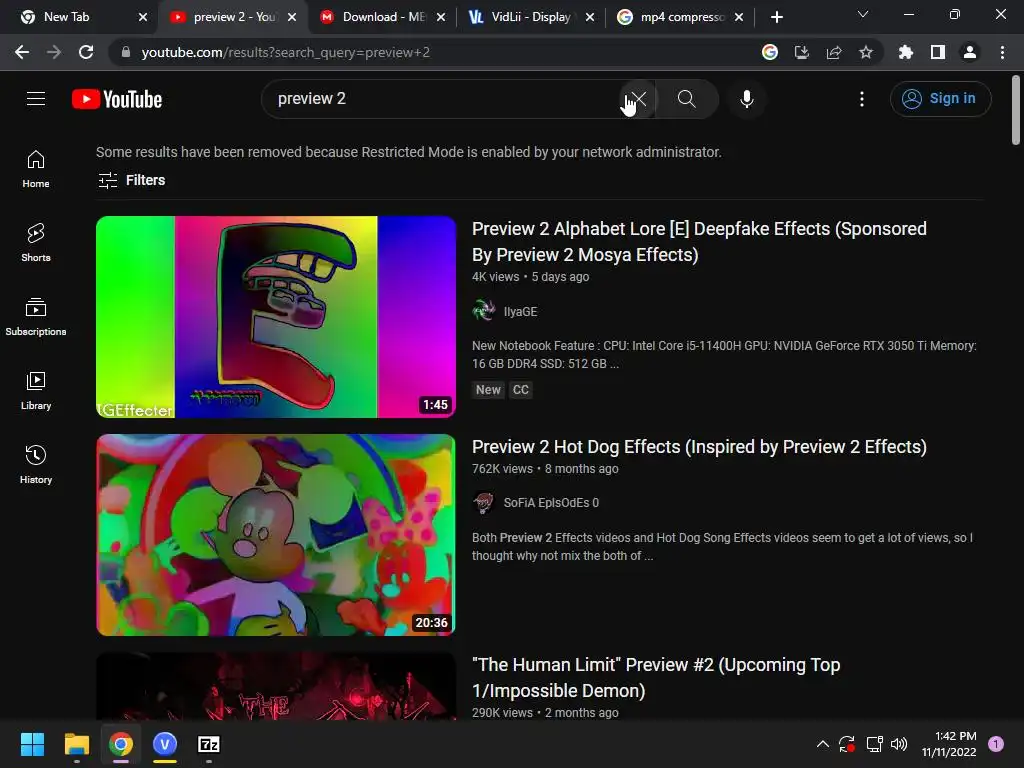Share this page via share icon
This screenshot has width=1024, height=768.
tap(834, 52)
